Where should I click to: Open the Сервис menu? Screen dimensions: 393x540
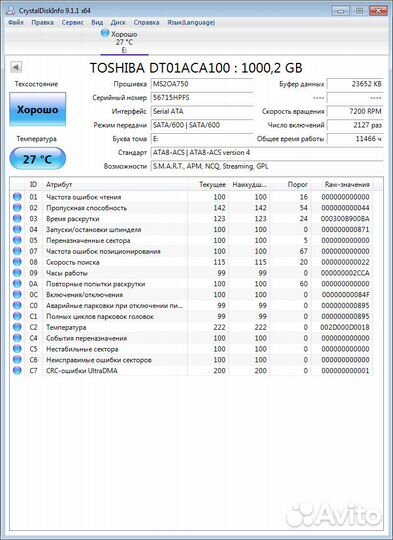pos(73,22)
